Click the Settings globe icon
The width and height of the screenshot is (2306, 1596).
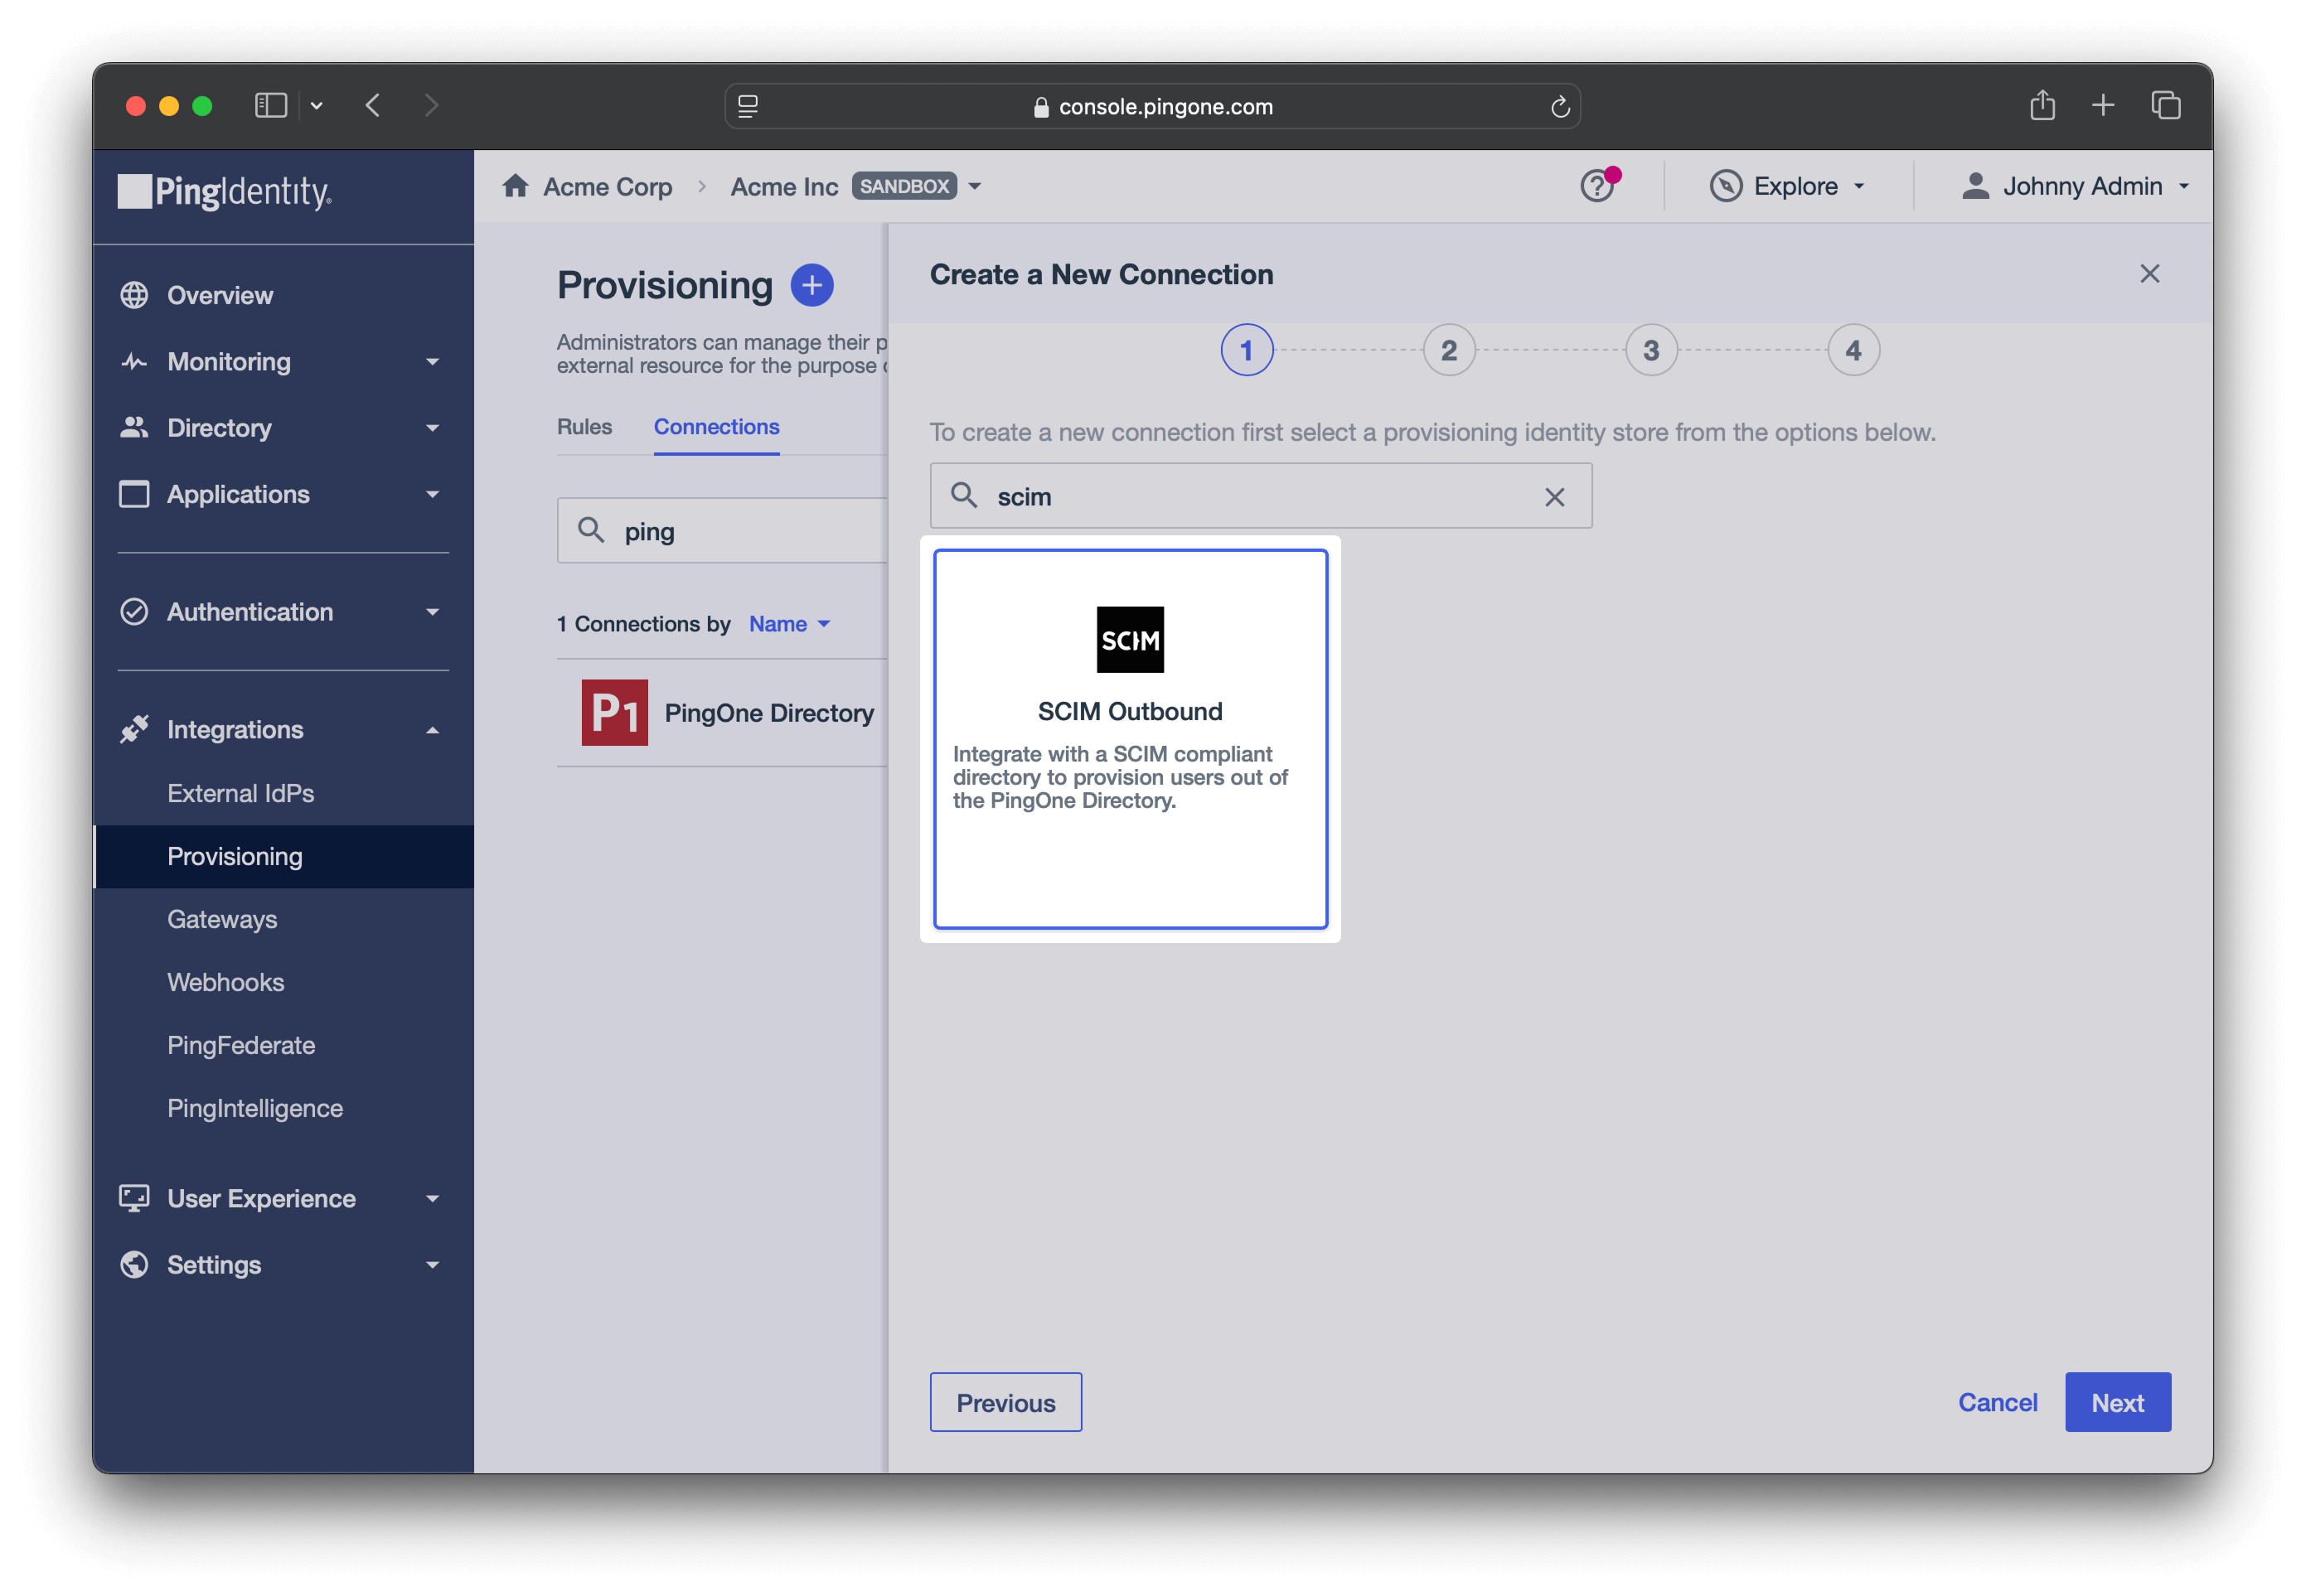coord(134,1264)
